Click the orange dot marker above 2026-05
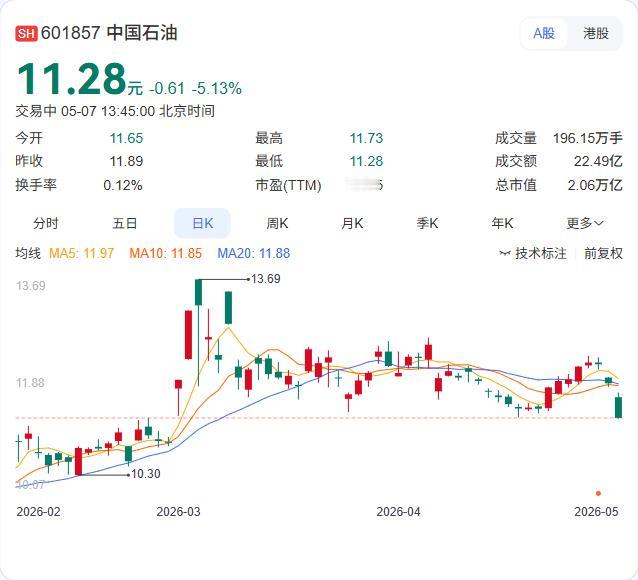 point(598,493)
